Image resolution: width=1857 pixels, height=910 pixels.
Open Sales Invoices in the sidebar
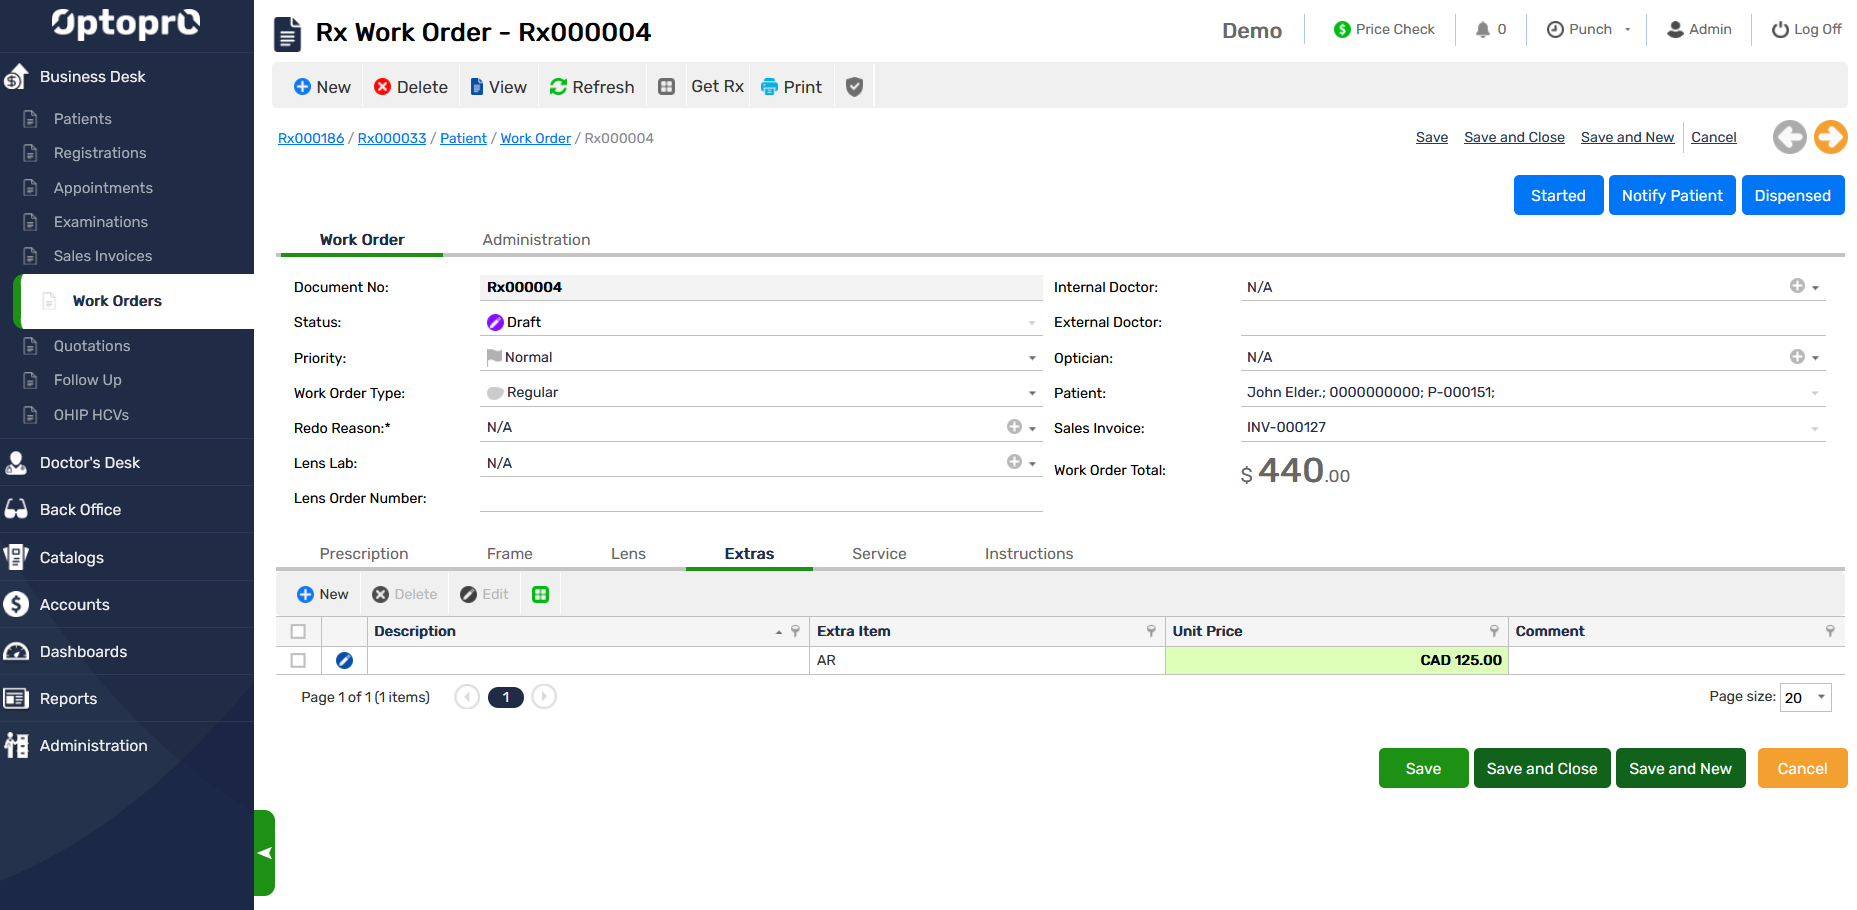coord(103,257)
